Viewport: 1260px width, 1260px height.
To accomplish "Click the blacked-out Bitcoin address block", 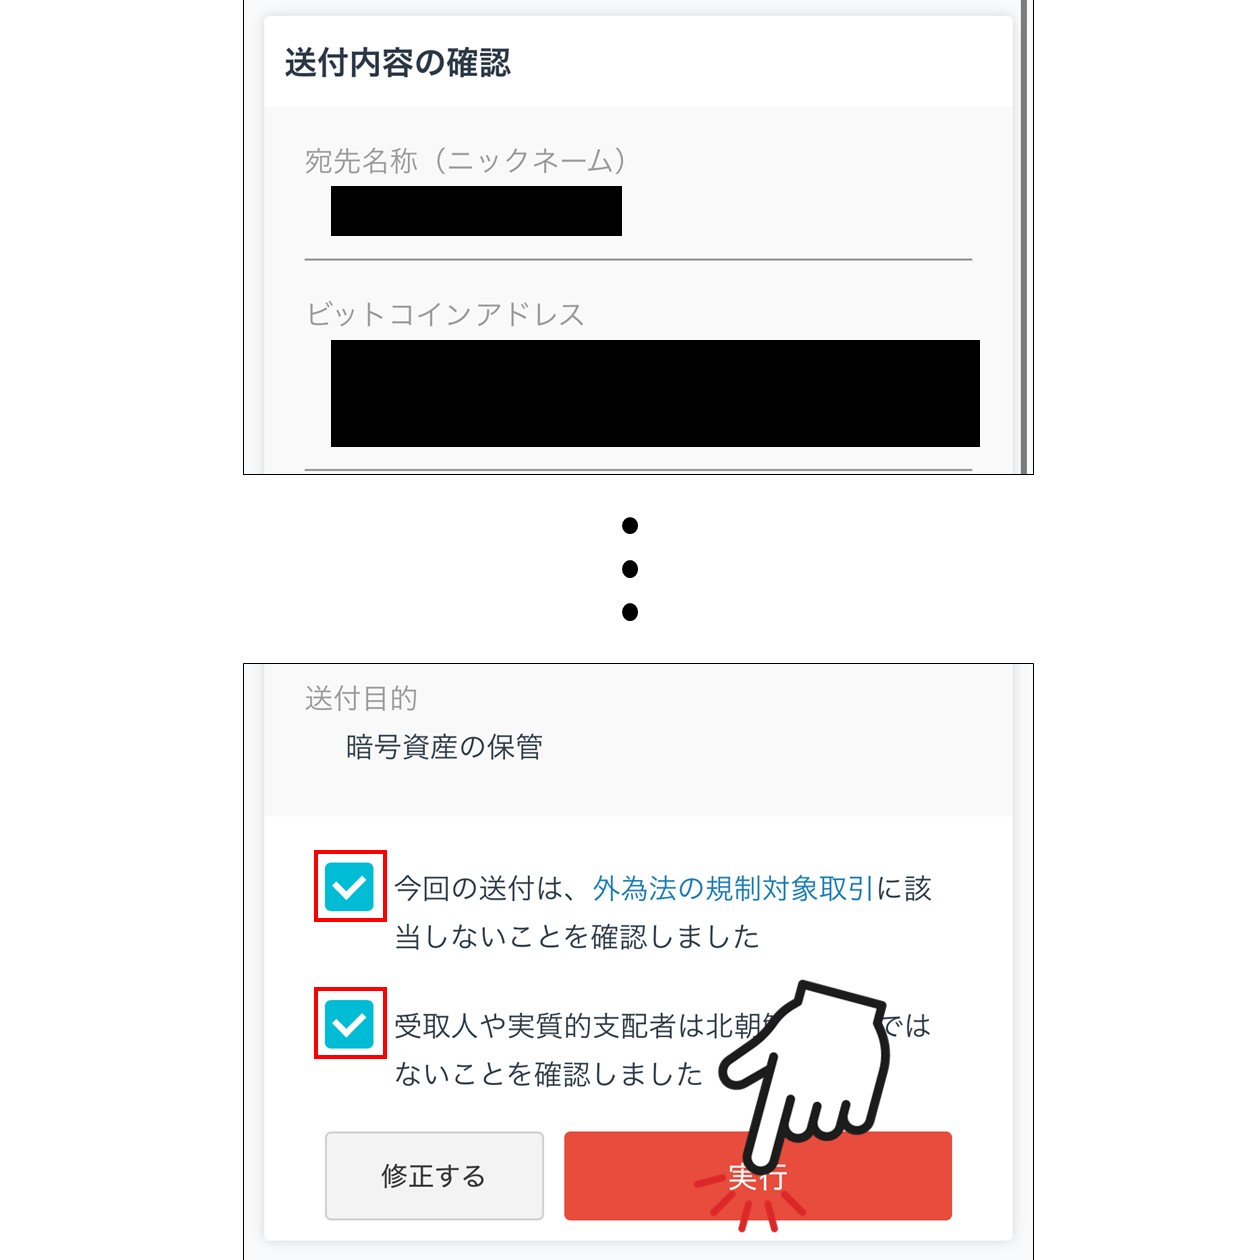I will (x=655, y=393).
